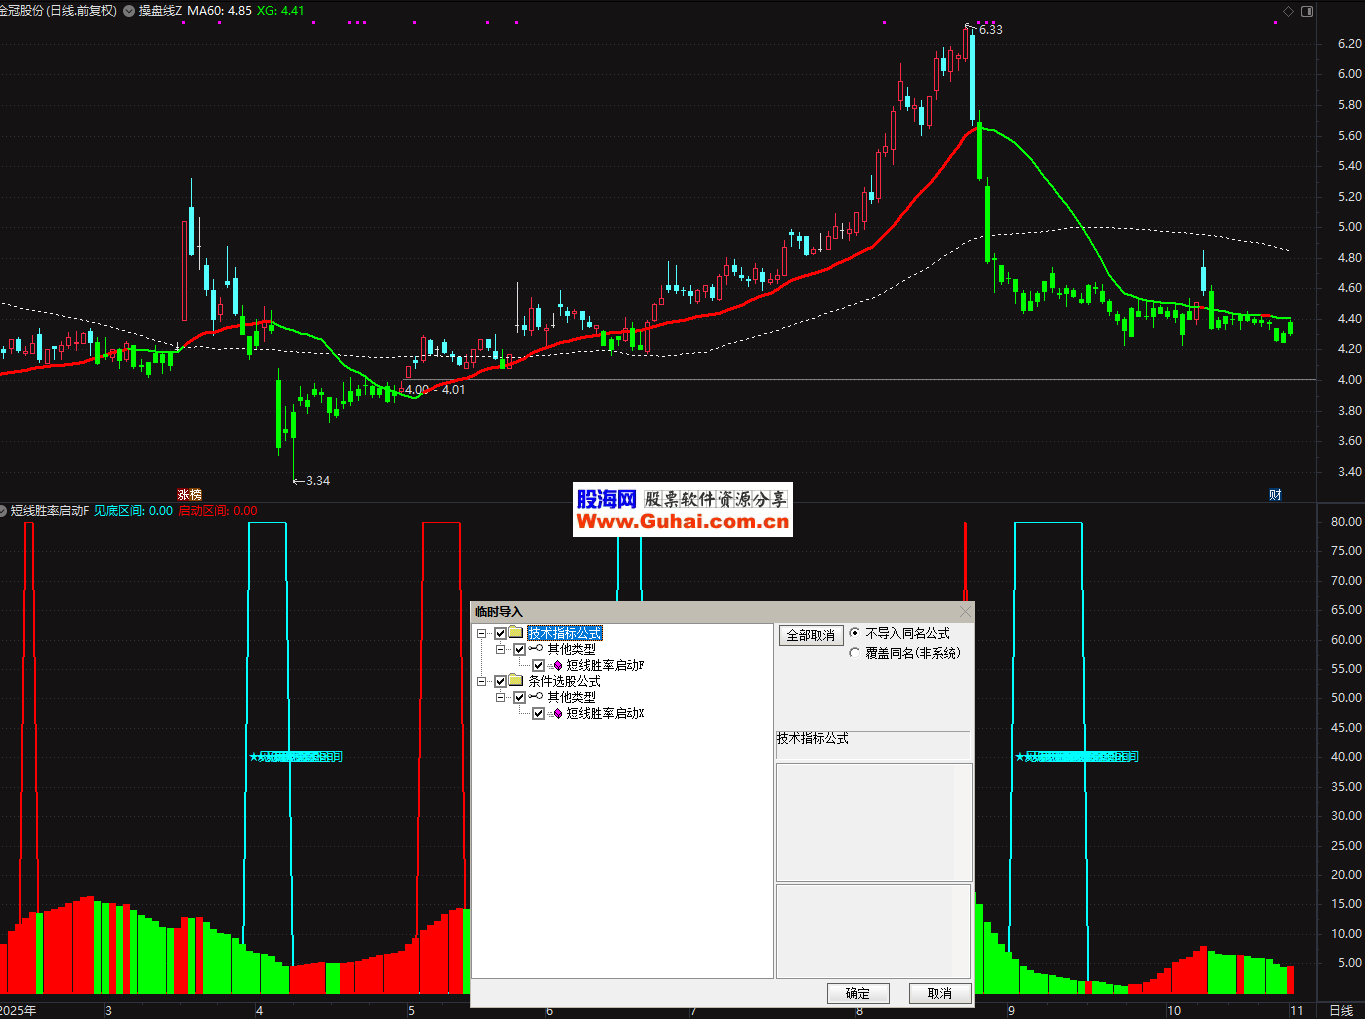Image resolution: width=1365 pixels, height=1019 pixels.
Task: Click the 2025年 label on the time axis
Action: pyautogui.click(x=18, y=1011)
